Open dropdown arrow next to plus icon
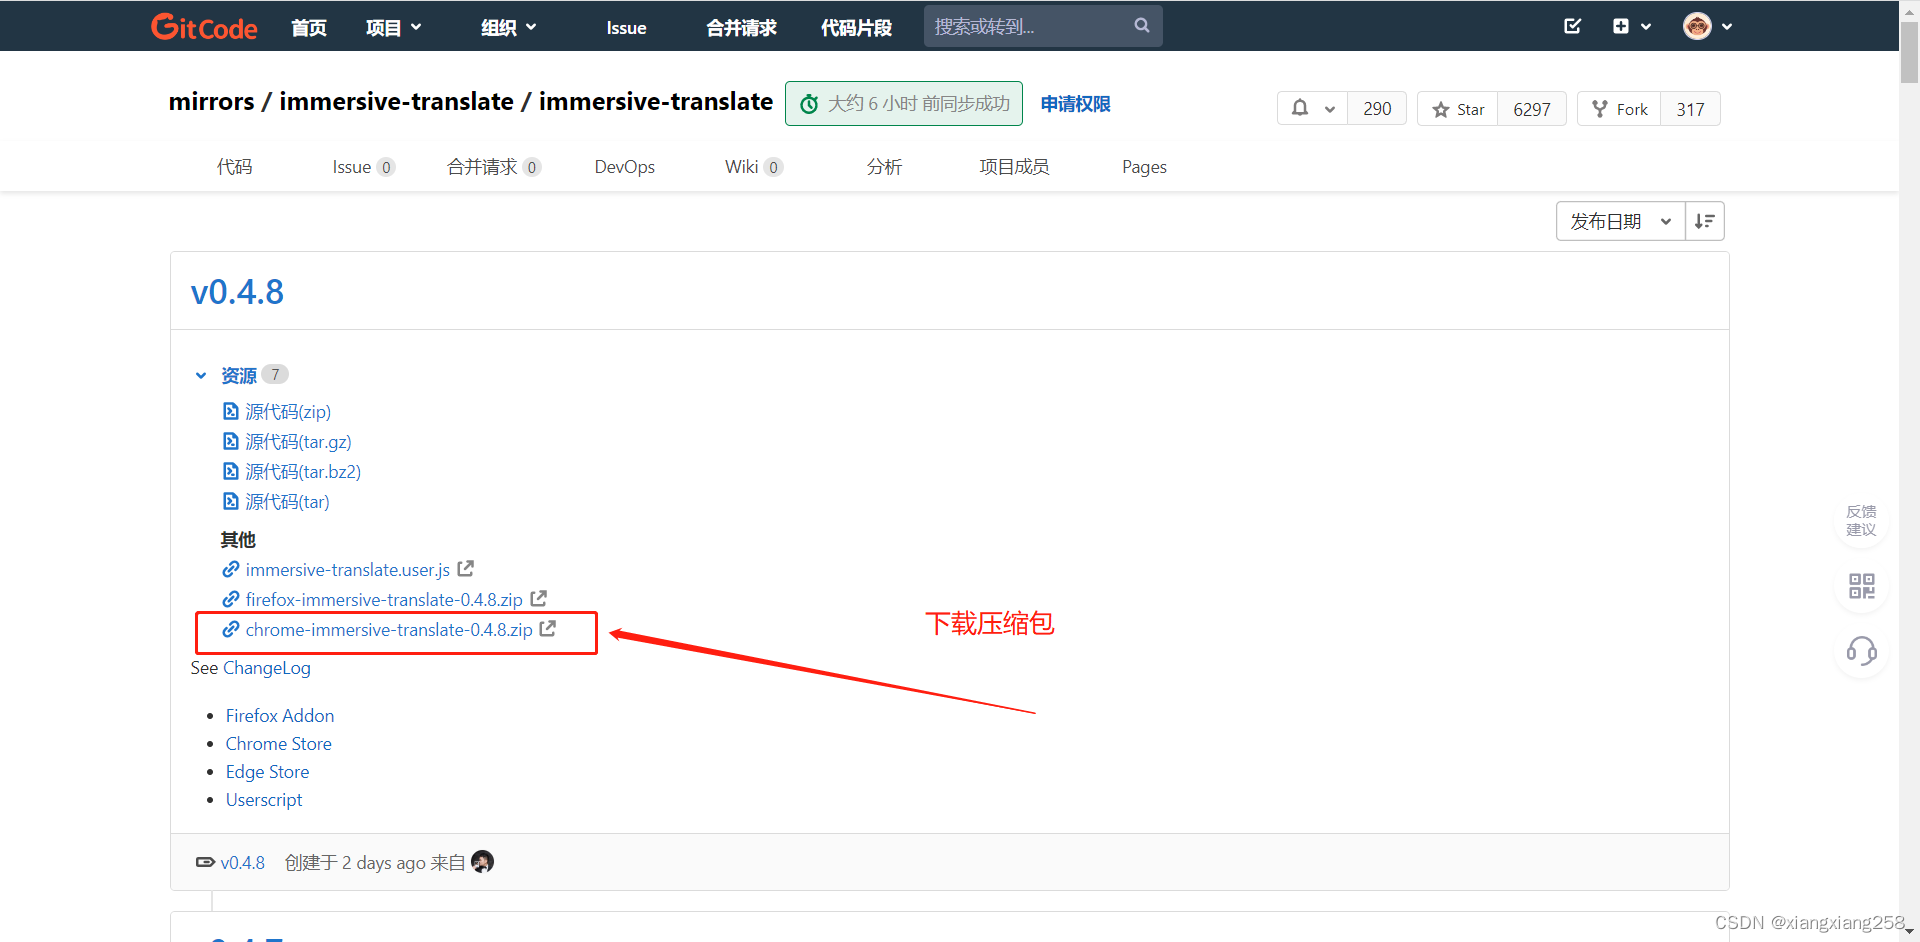Image resolution: width=1920 pixels, height=942 pixels. tap(1646, 27)
